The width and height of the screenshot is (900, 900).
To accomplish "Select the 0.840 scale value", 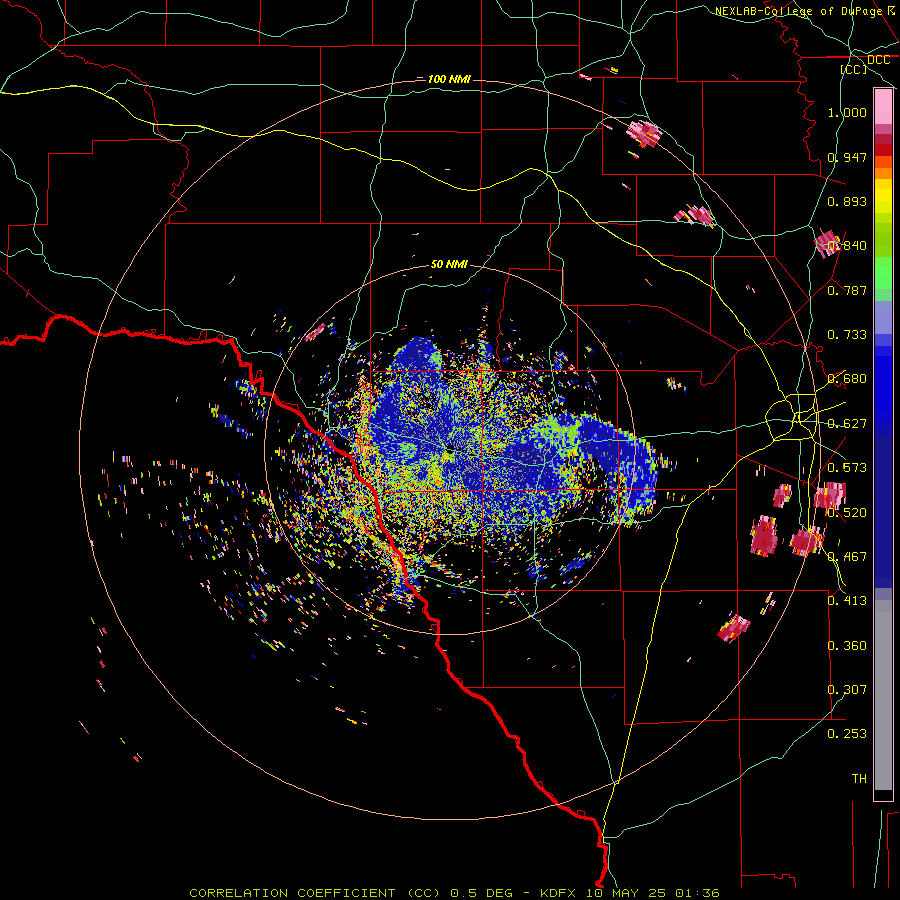I will 847,246.
